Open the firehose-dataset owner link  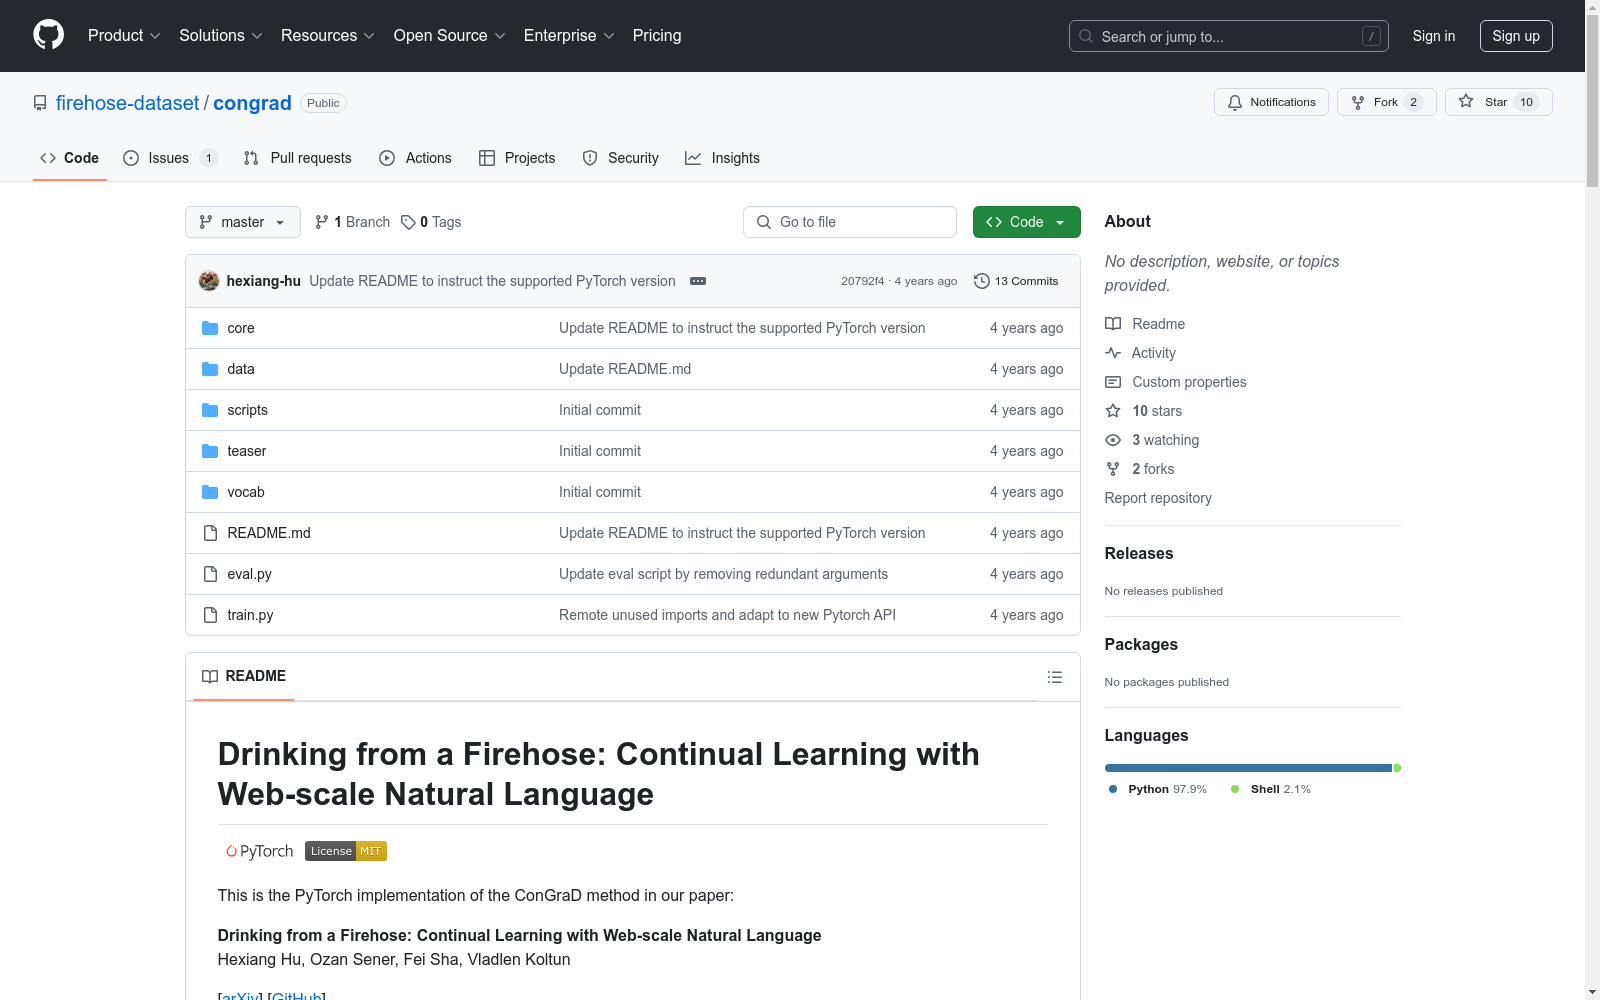coord(128,103)
